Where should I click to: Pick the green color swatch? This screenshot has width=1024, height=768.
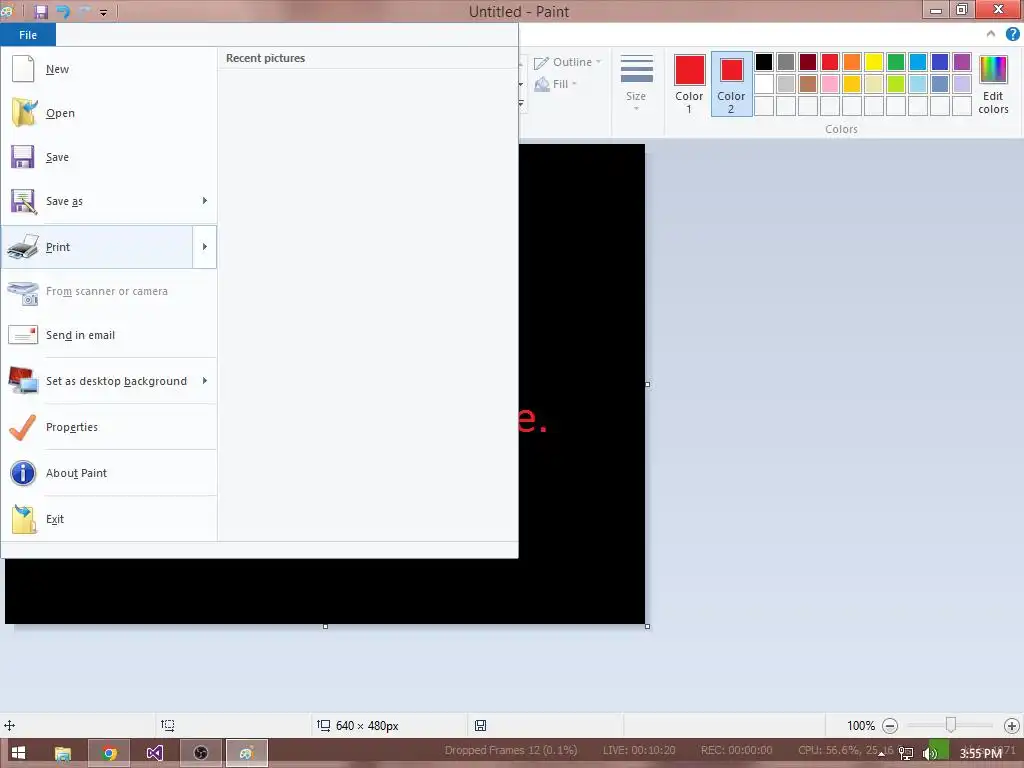click(x=896, y=62)
